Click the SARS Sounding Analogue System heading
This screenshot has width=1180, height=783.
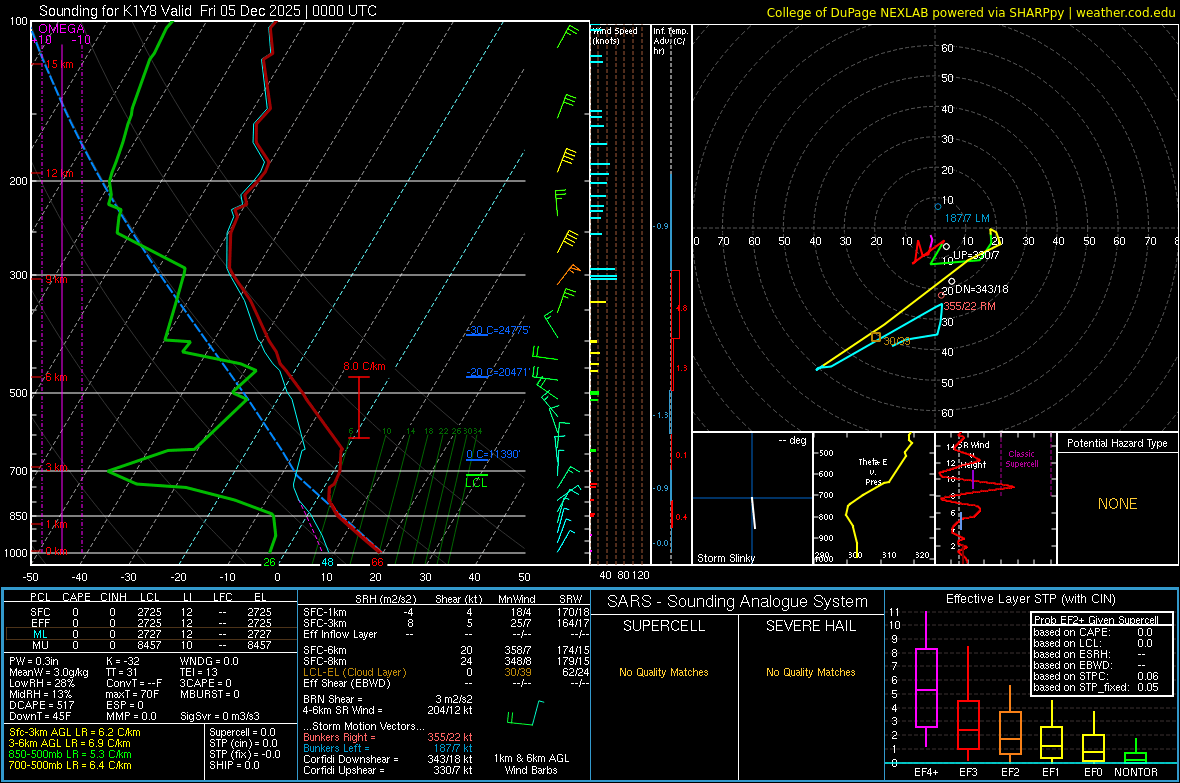point(738,602)
